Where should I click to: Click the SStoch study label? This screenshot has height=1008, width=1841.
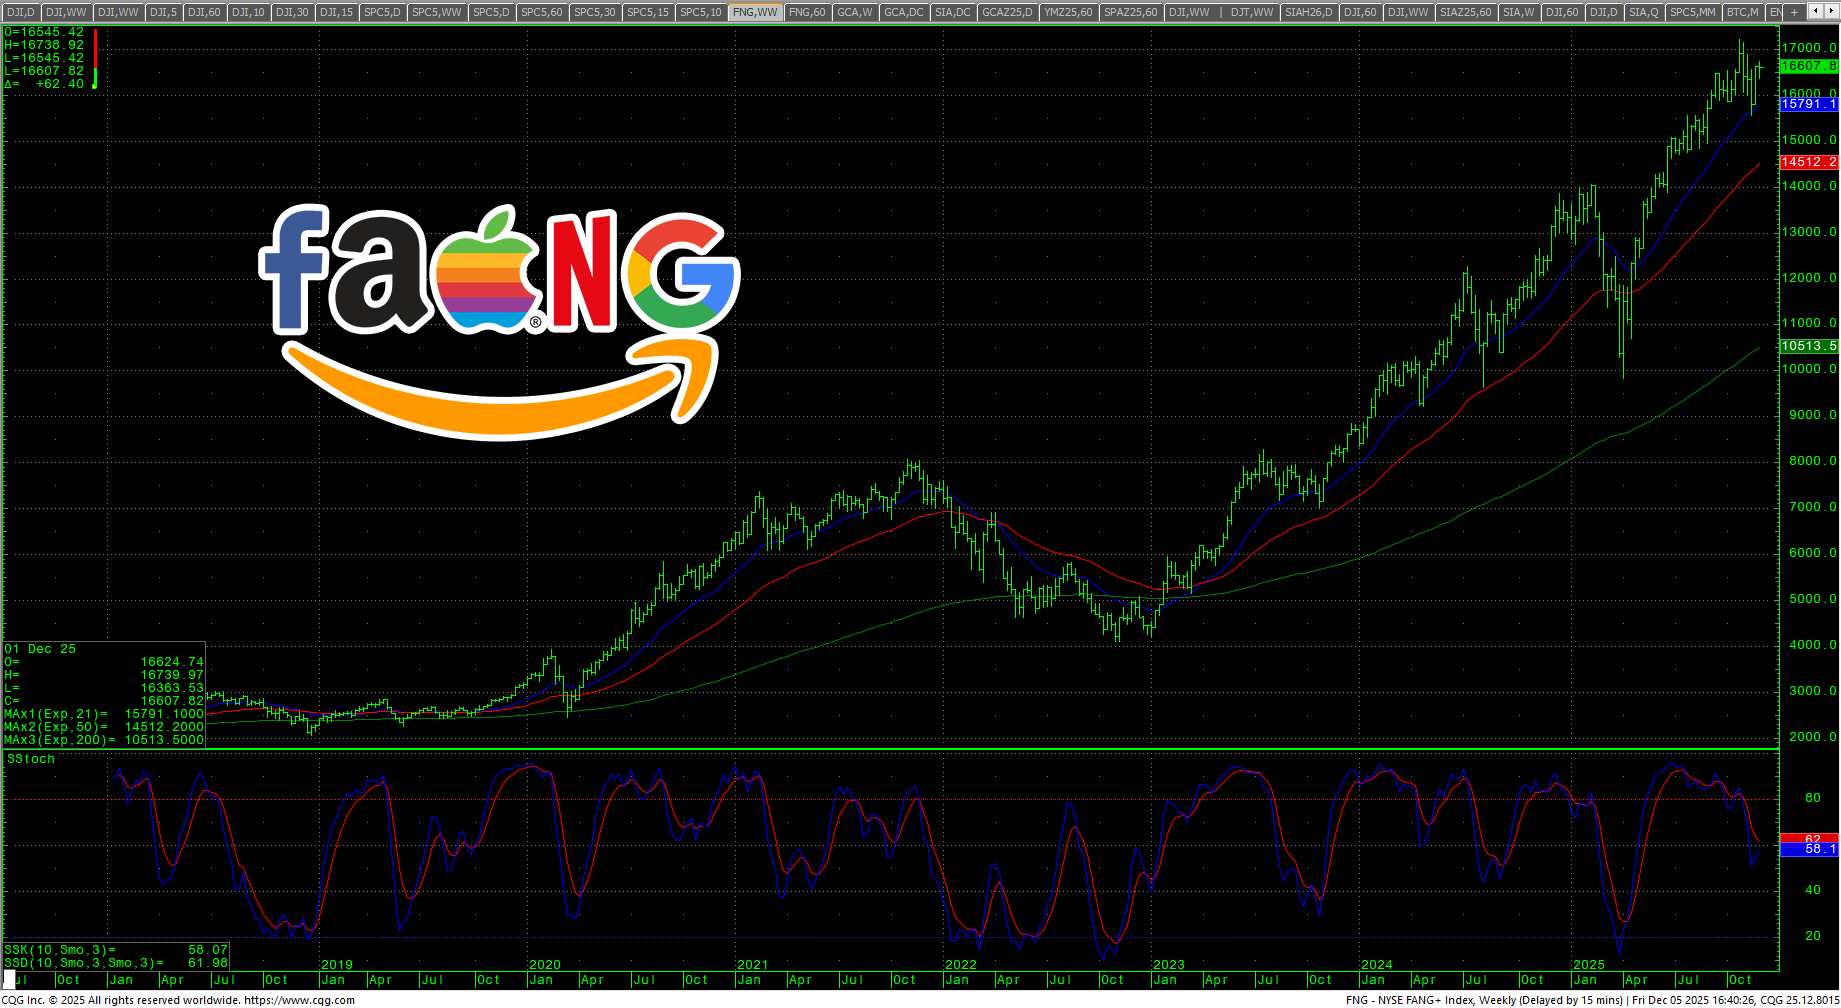point(31,759)
